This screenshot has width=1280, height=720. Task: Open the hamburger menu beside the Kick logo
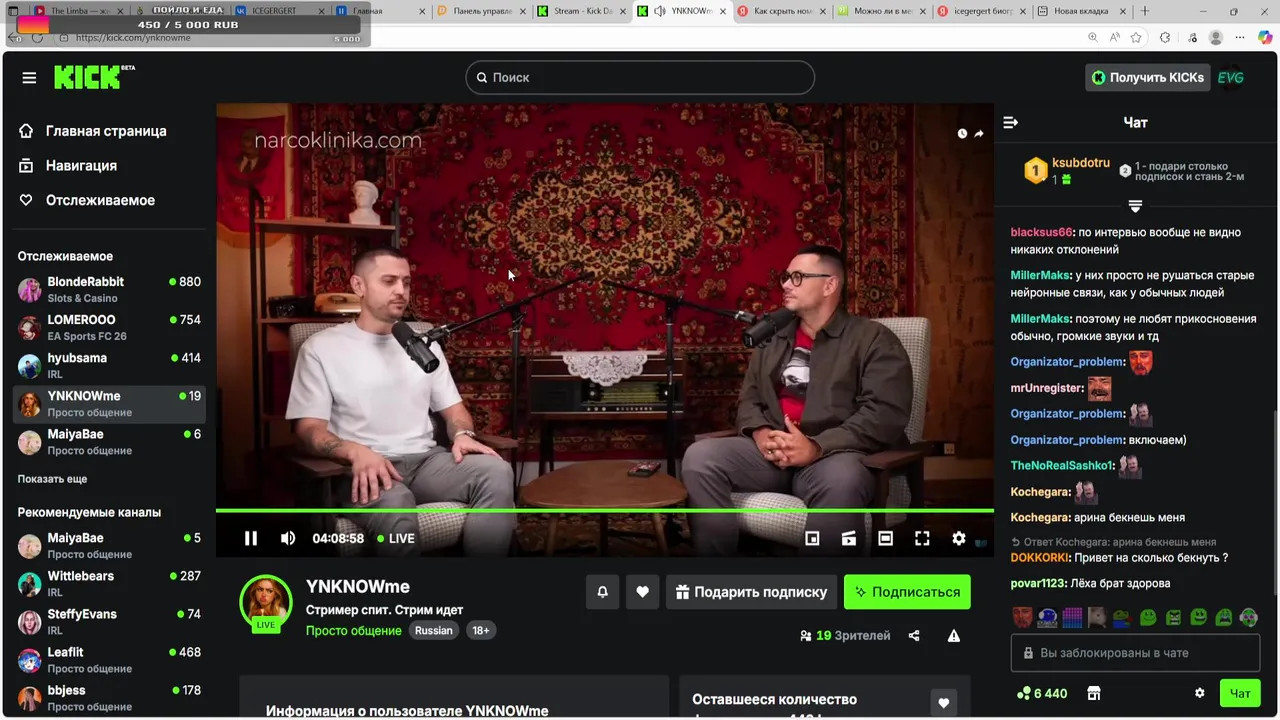click(x=29, y=78)
